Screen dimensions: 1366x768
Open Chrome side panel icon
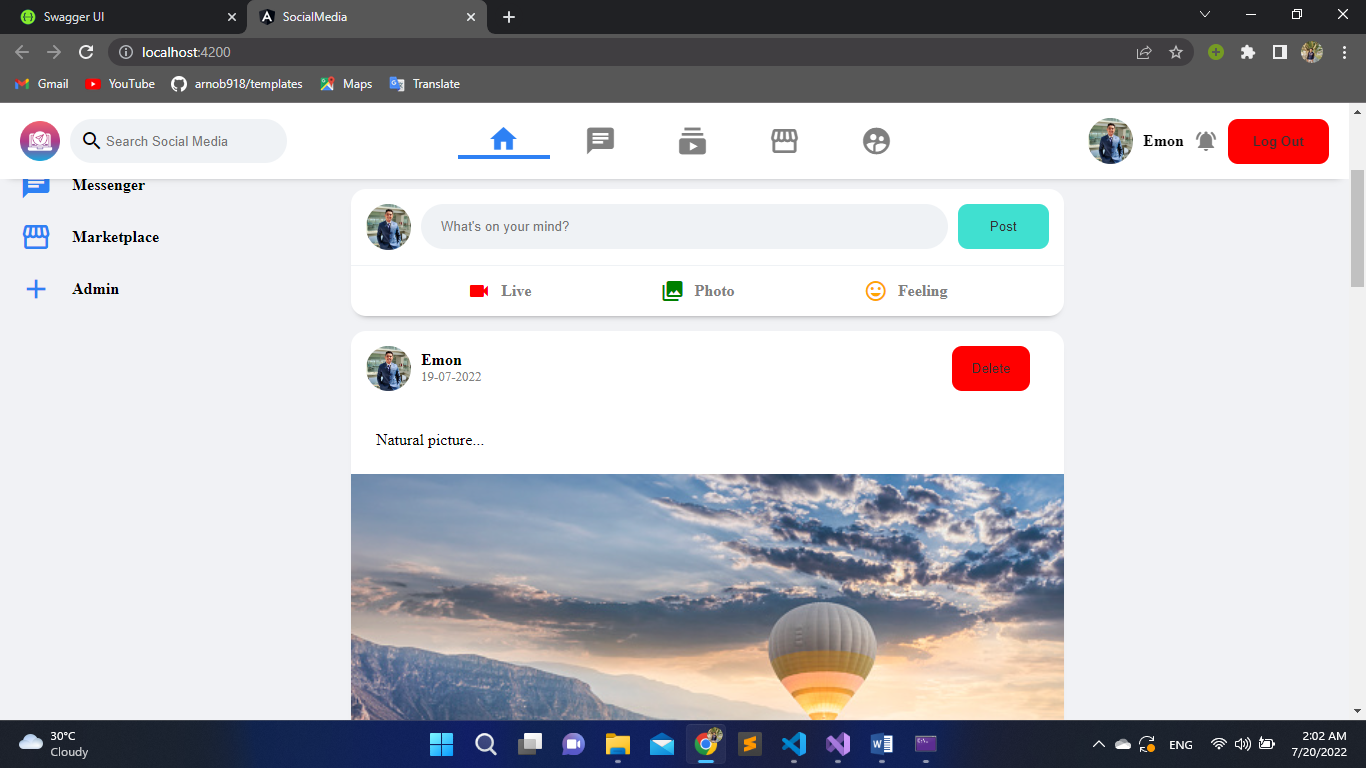coord(1279,52)
